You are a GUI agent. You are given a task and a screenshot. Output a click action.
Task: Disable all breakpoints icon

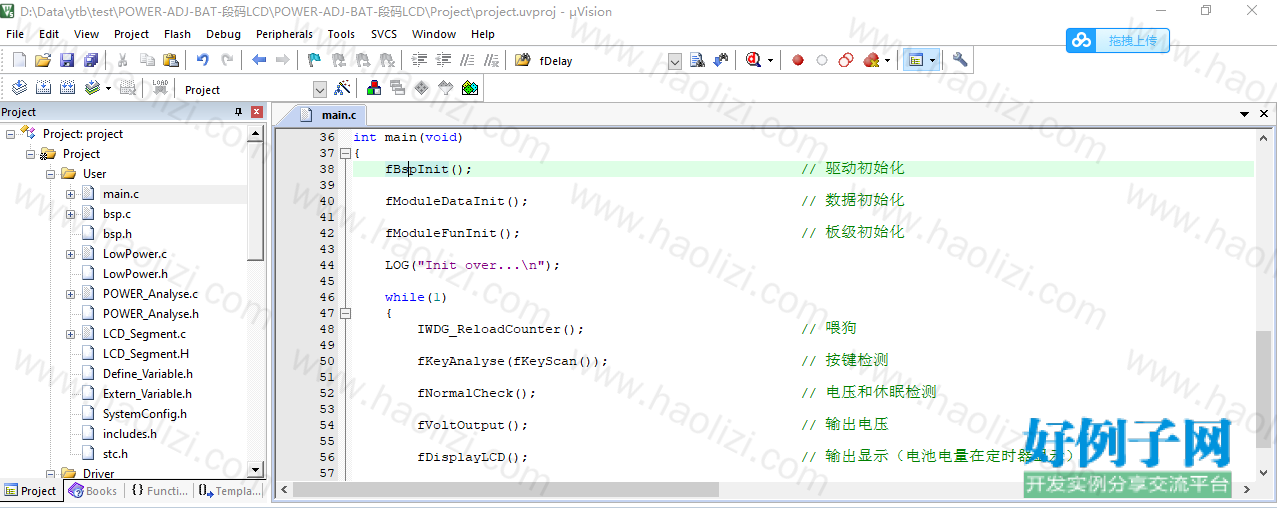click(846, 60)
